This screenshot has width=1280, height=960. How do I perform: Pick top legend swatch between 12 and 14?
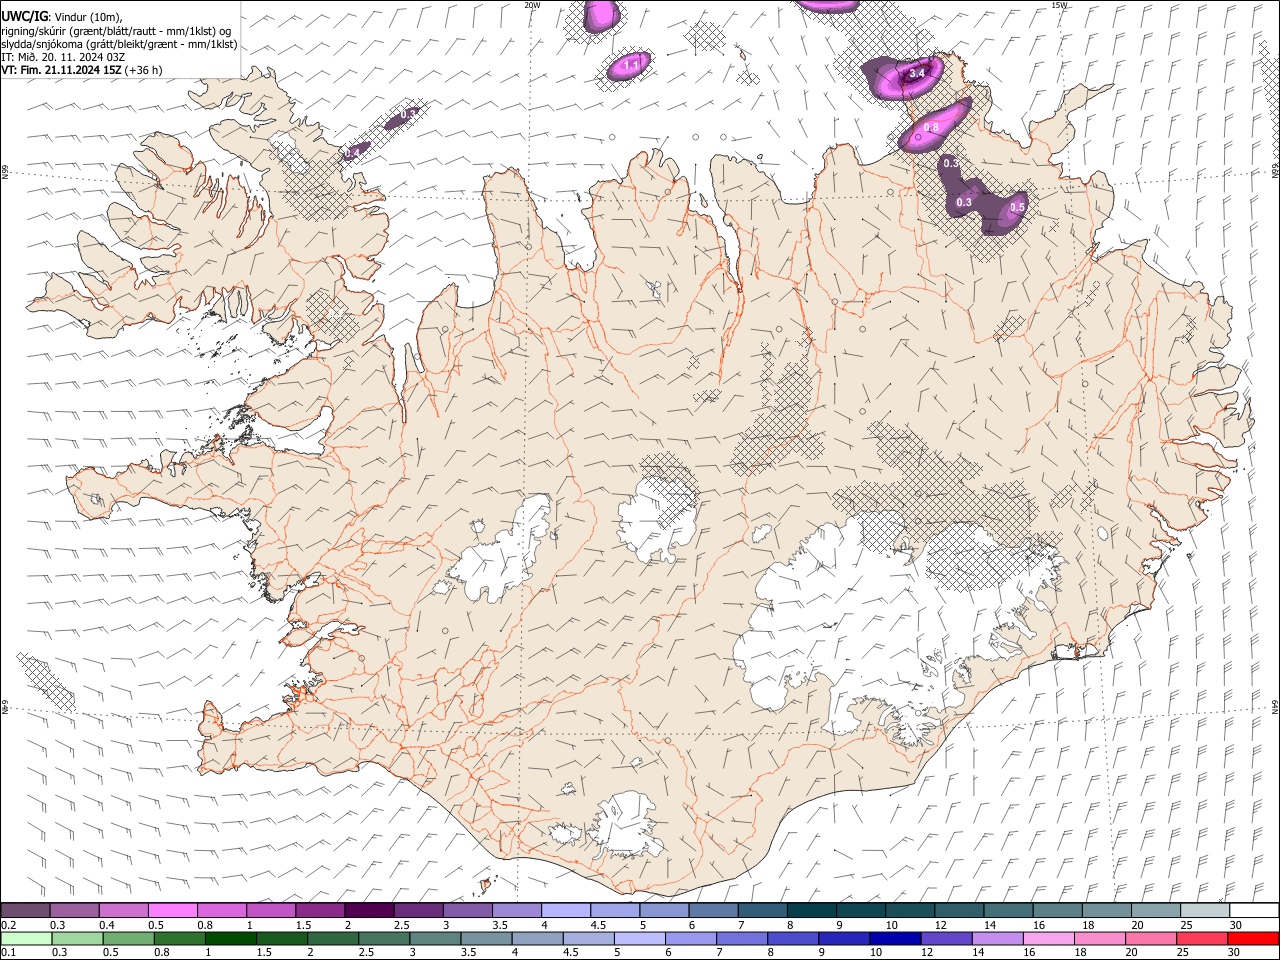coord(960,910)
